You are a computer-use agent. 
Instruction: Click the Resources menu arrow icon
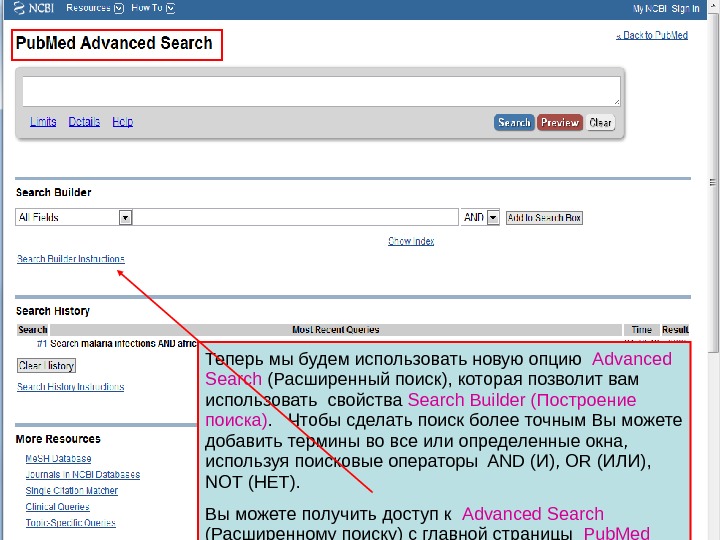(x=119, y=8)
